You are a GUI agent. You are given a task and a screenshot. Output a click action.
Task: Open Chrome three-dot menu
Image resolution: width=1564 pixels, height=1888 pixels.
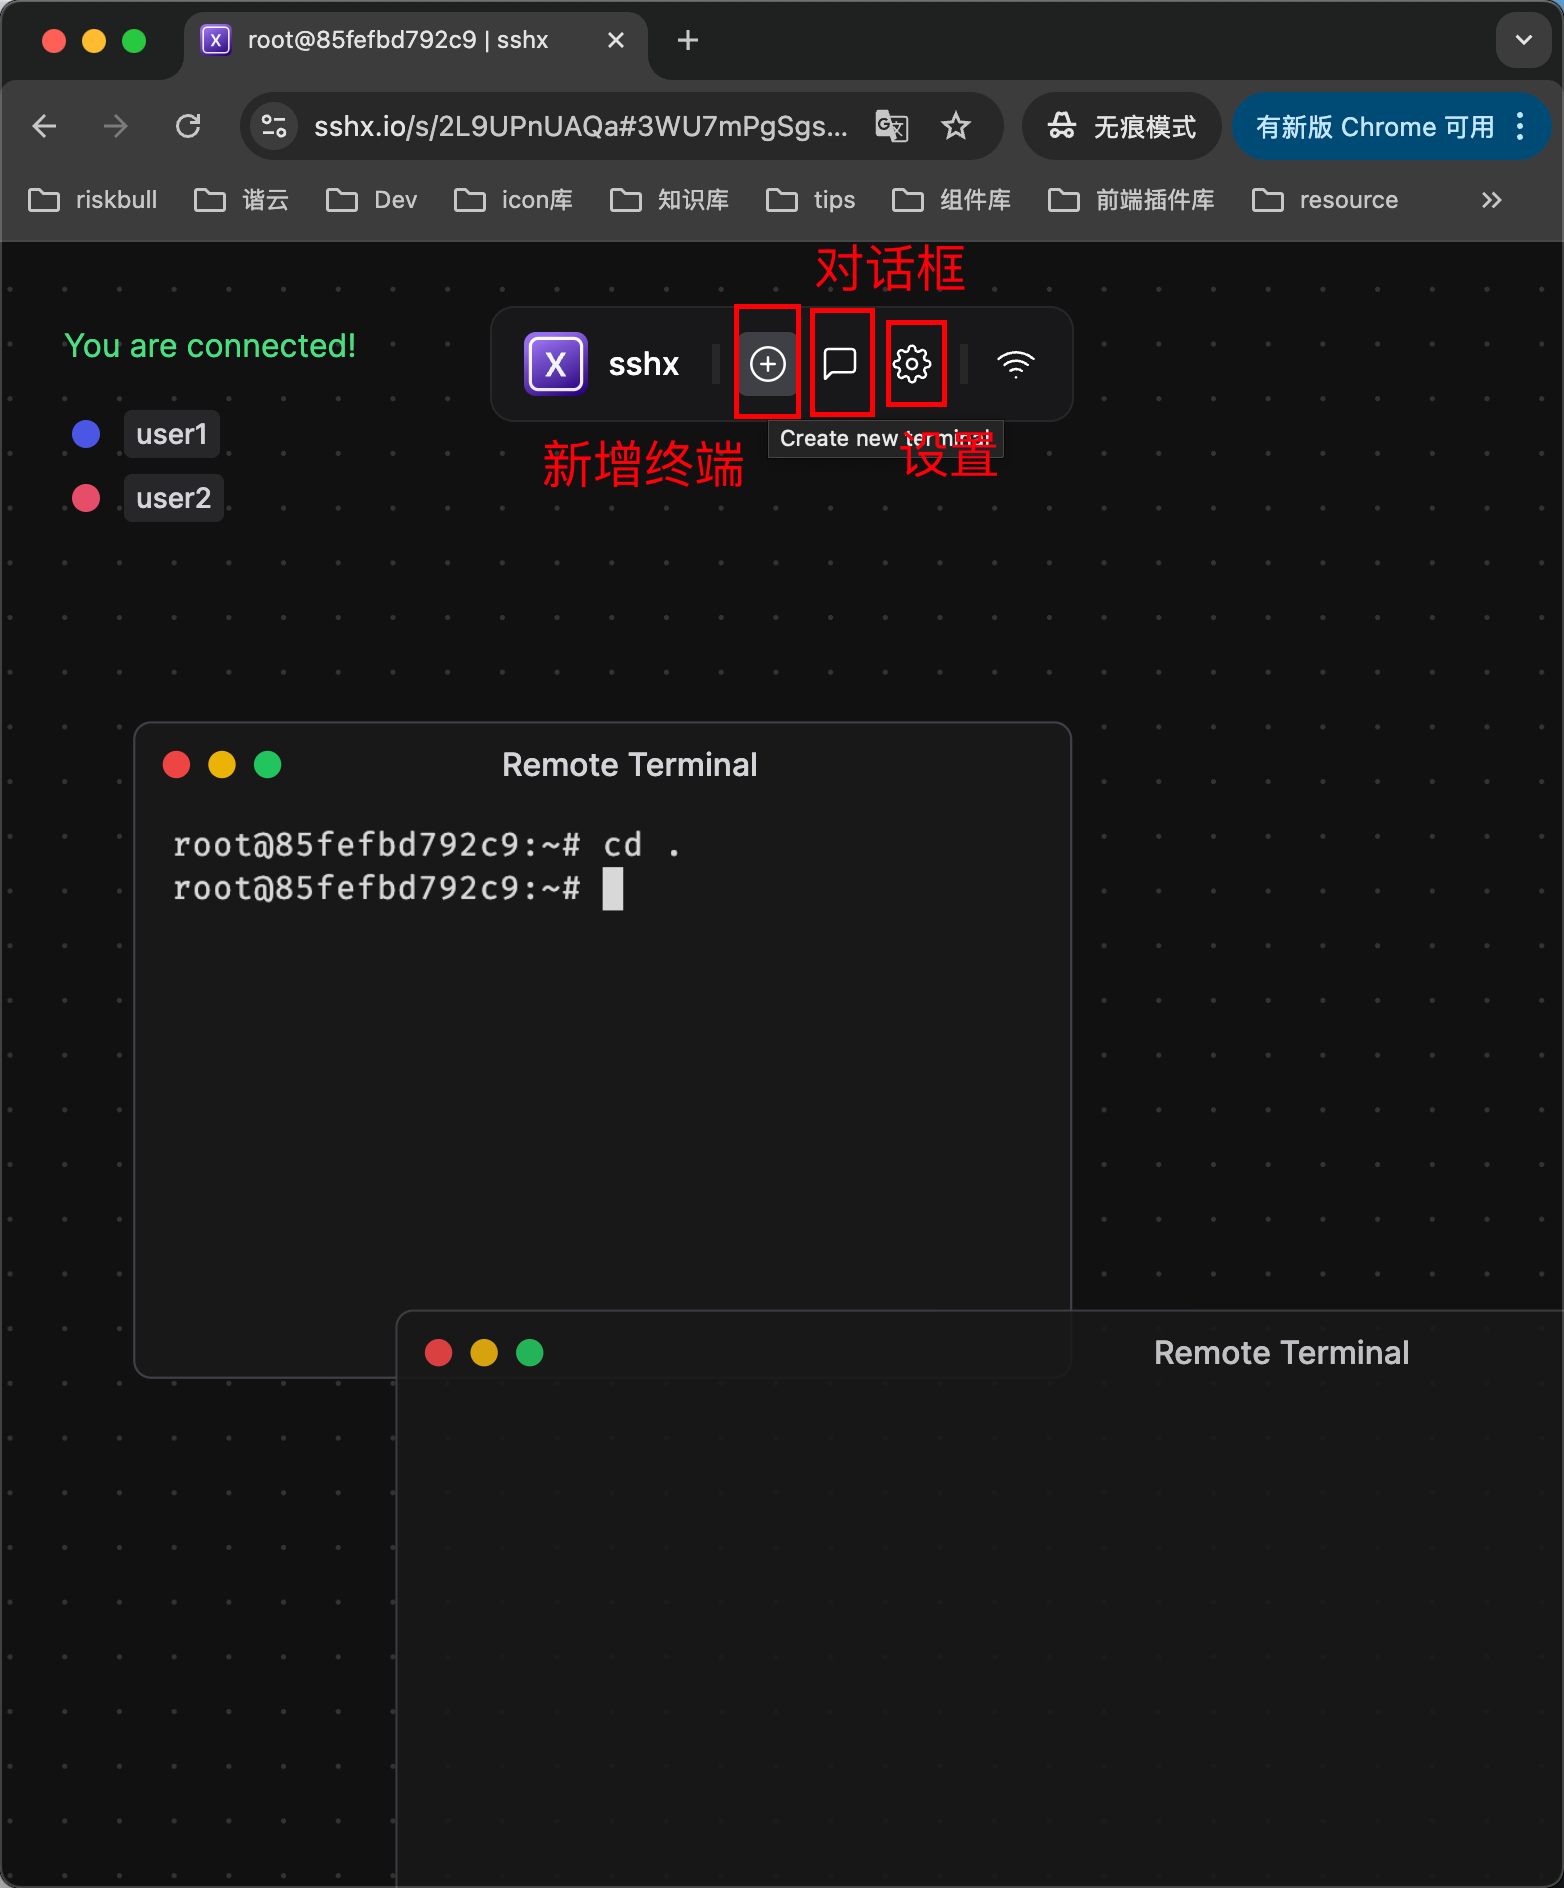tap(1520, 126)
